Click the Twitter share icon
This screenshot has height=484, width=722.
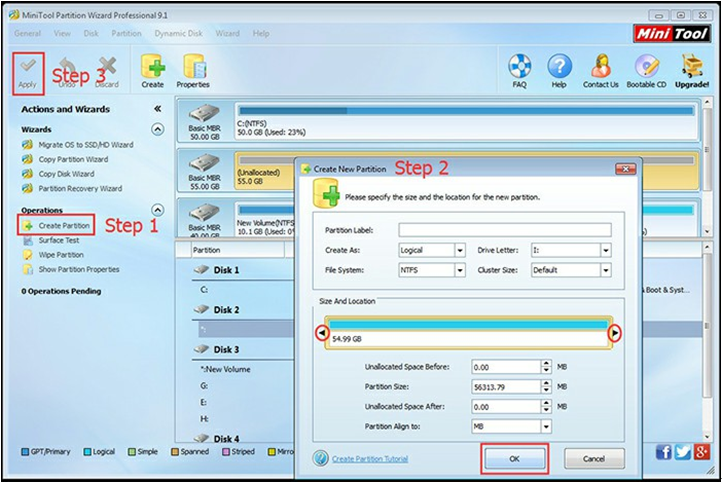(x=682, y=452)
